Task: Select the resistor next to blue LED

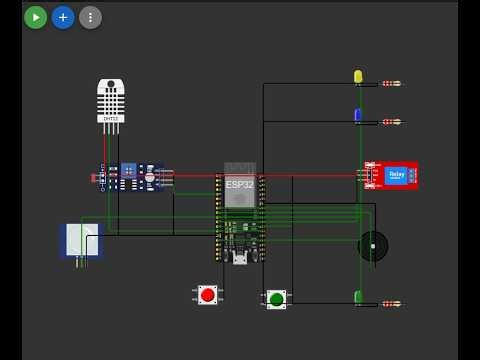Action: tap(391, 122)
